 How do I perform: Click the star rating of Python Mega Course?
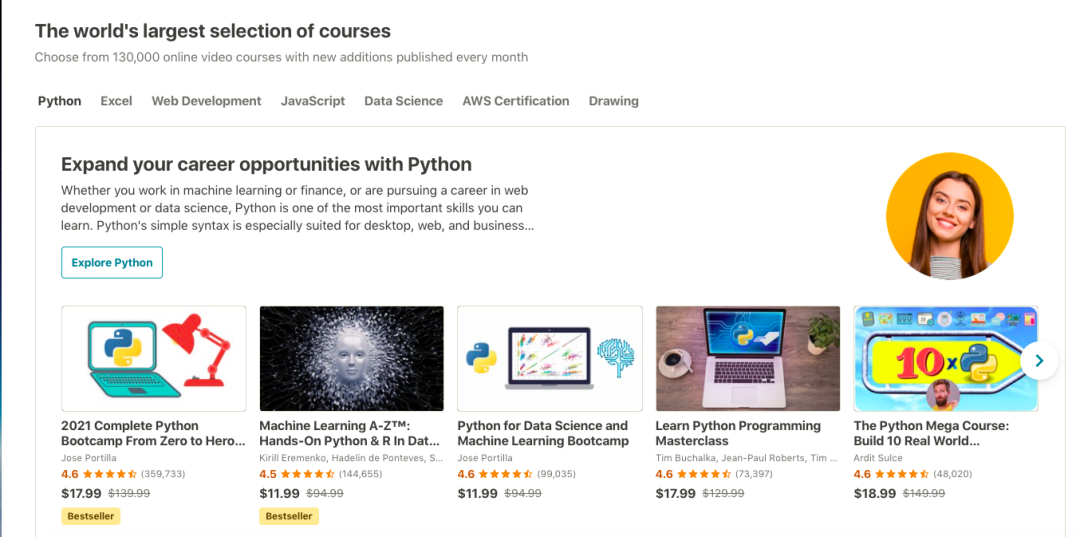(x=903, y=474)
